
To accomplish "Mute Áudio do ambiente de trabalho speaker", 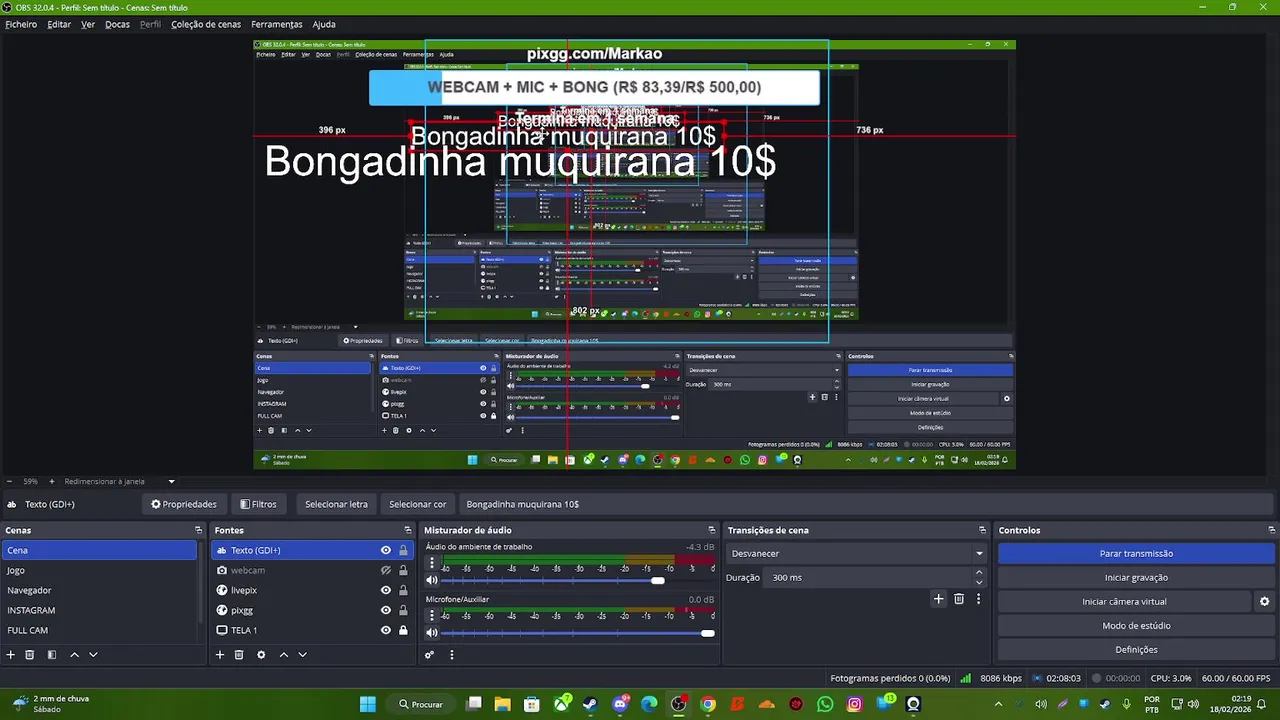I will (432, 580).
